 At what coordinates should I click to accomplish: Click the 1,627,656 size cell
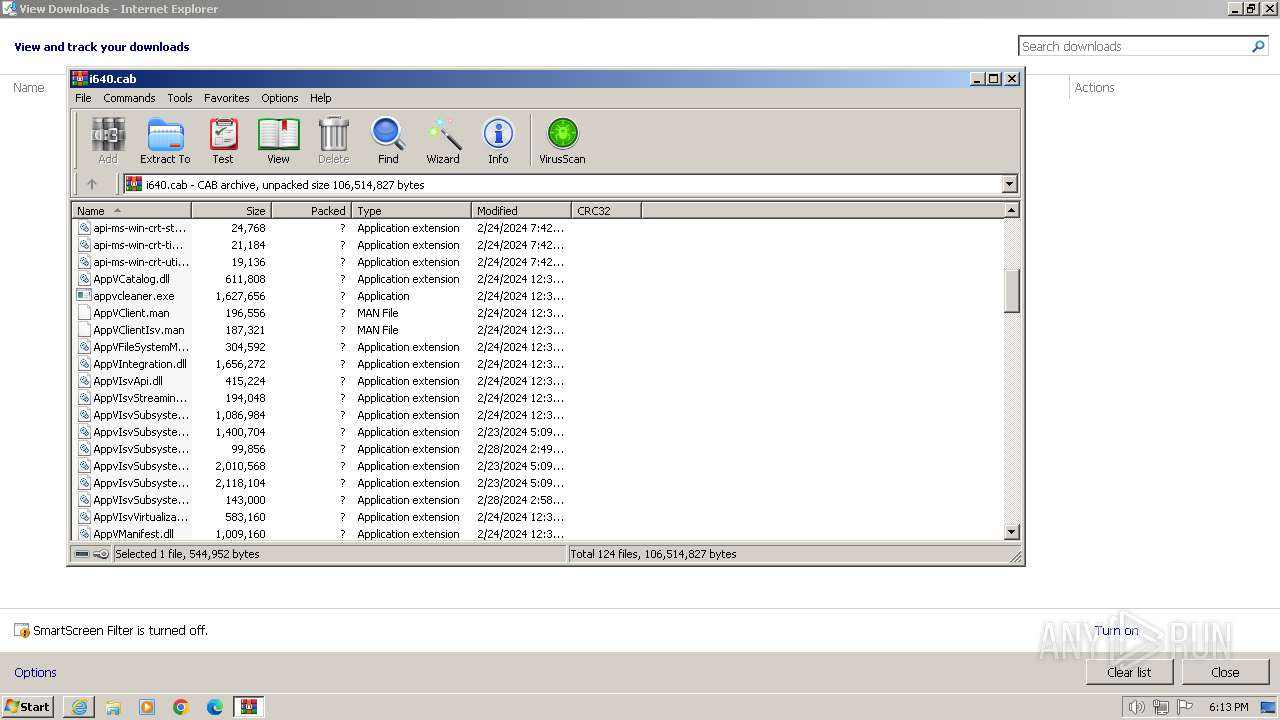pyautogui.click(x=240, y=296)
